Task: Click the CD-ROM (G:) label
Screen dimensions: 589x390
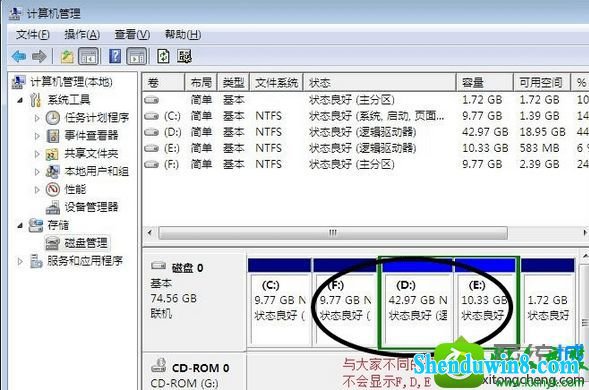Action: point(184,383)
